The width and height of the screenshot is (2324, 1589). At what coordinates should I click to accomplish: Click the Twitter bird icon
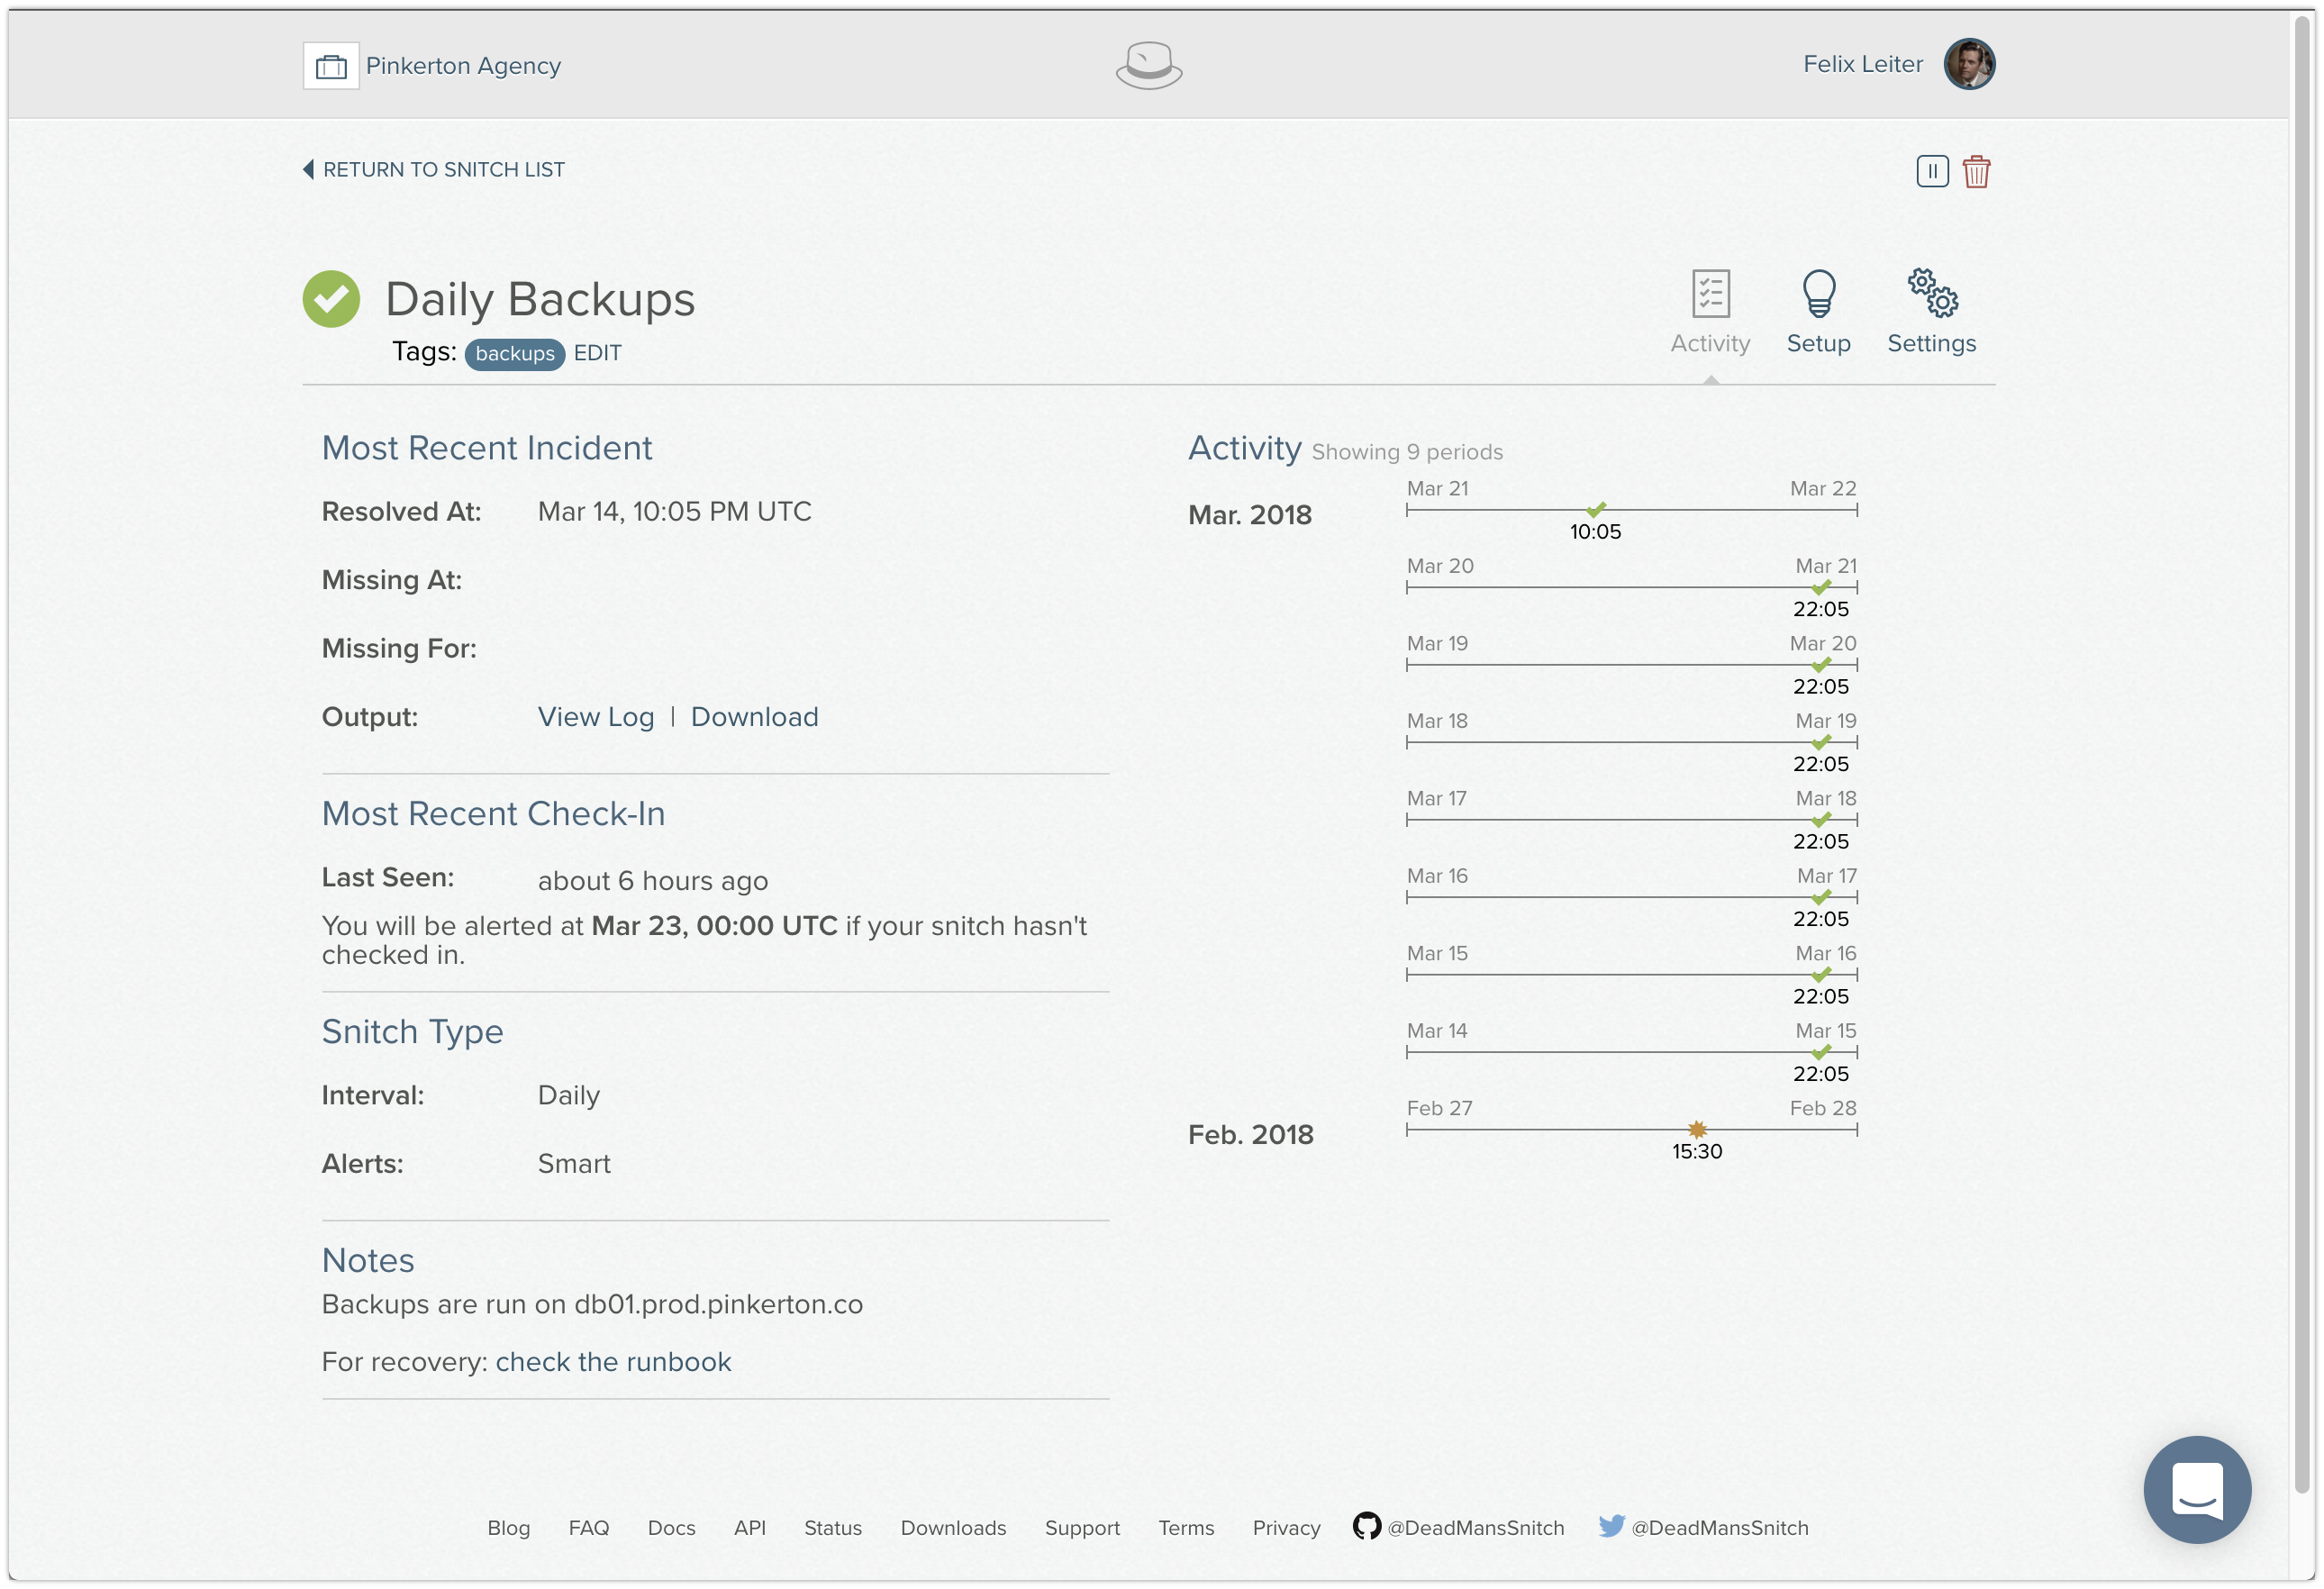click(x=1611, y=1526)
